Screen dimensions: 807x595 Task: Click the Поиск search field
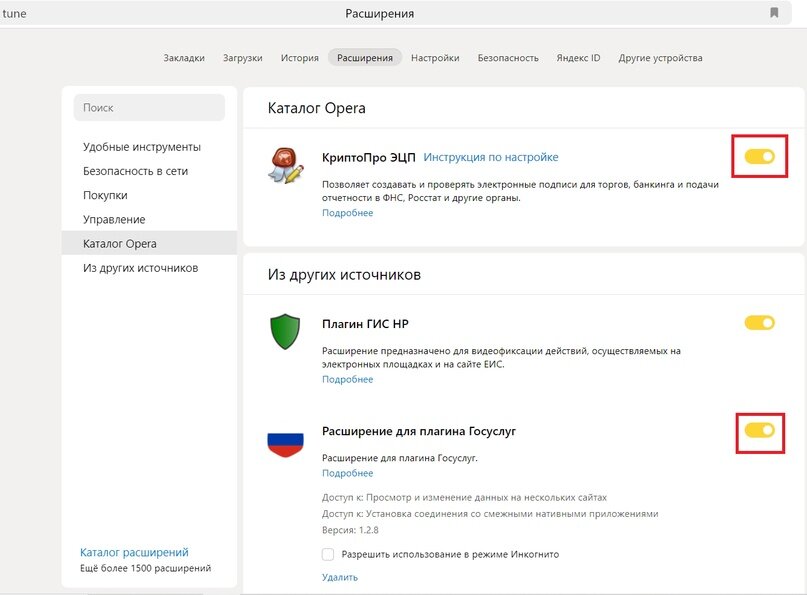(x=149, y=108)
